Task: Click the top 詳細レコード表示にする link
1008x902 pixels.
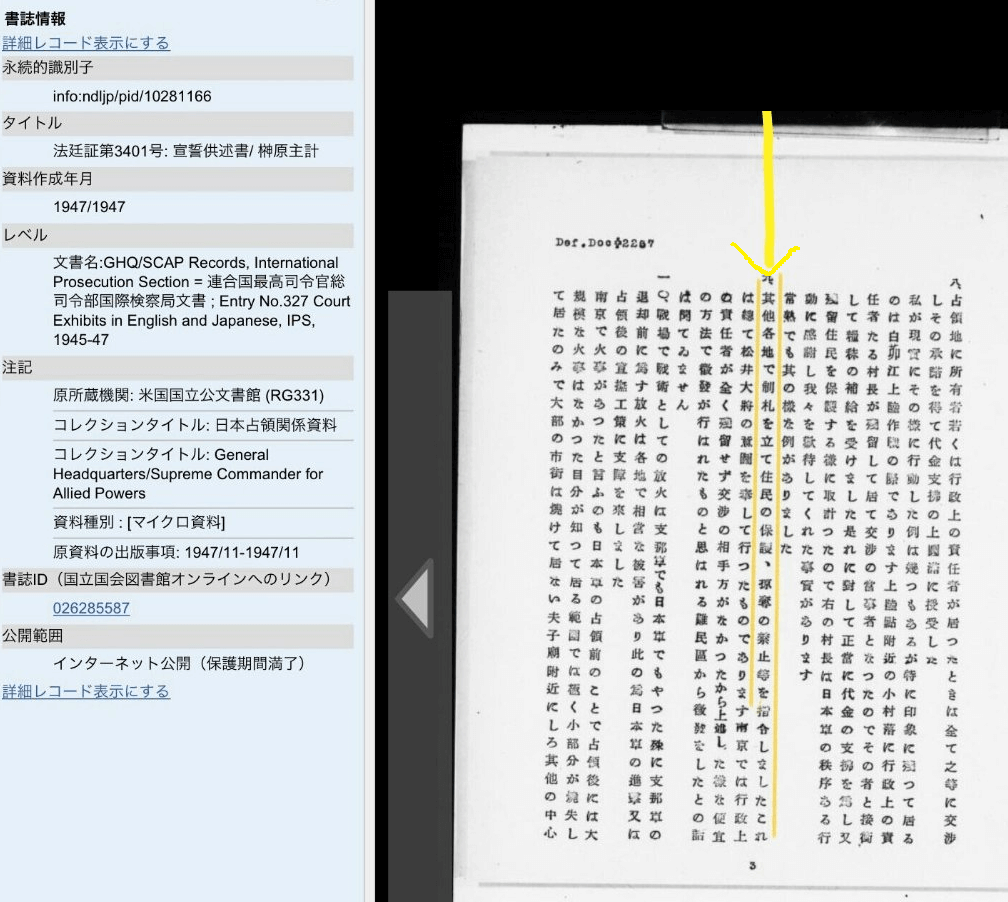Action: 86,43
